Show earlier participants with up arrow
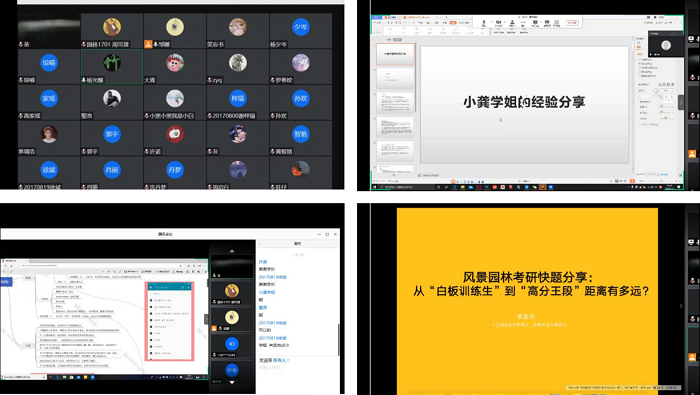This screenshot has width=700, height=395. click(232, 251)
